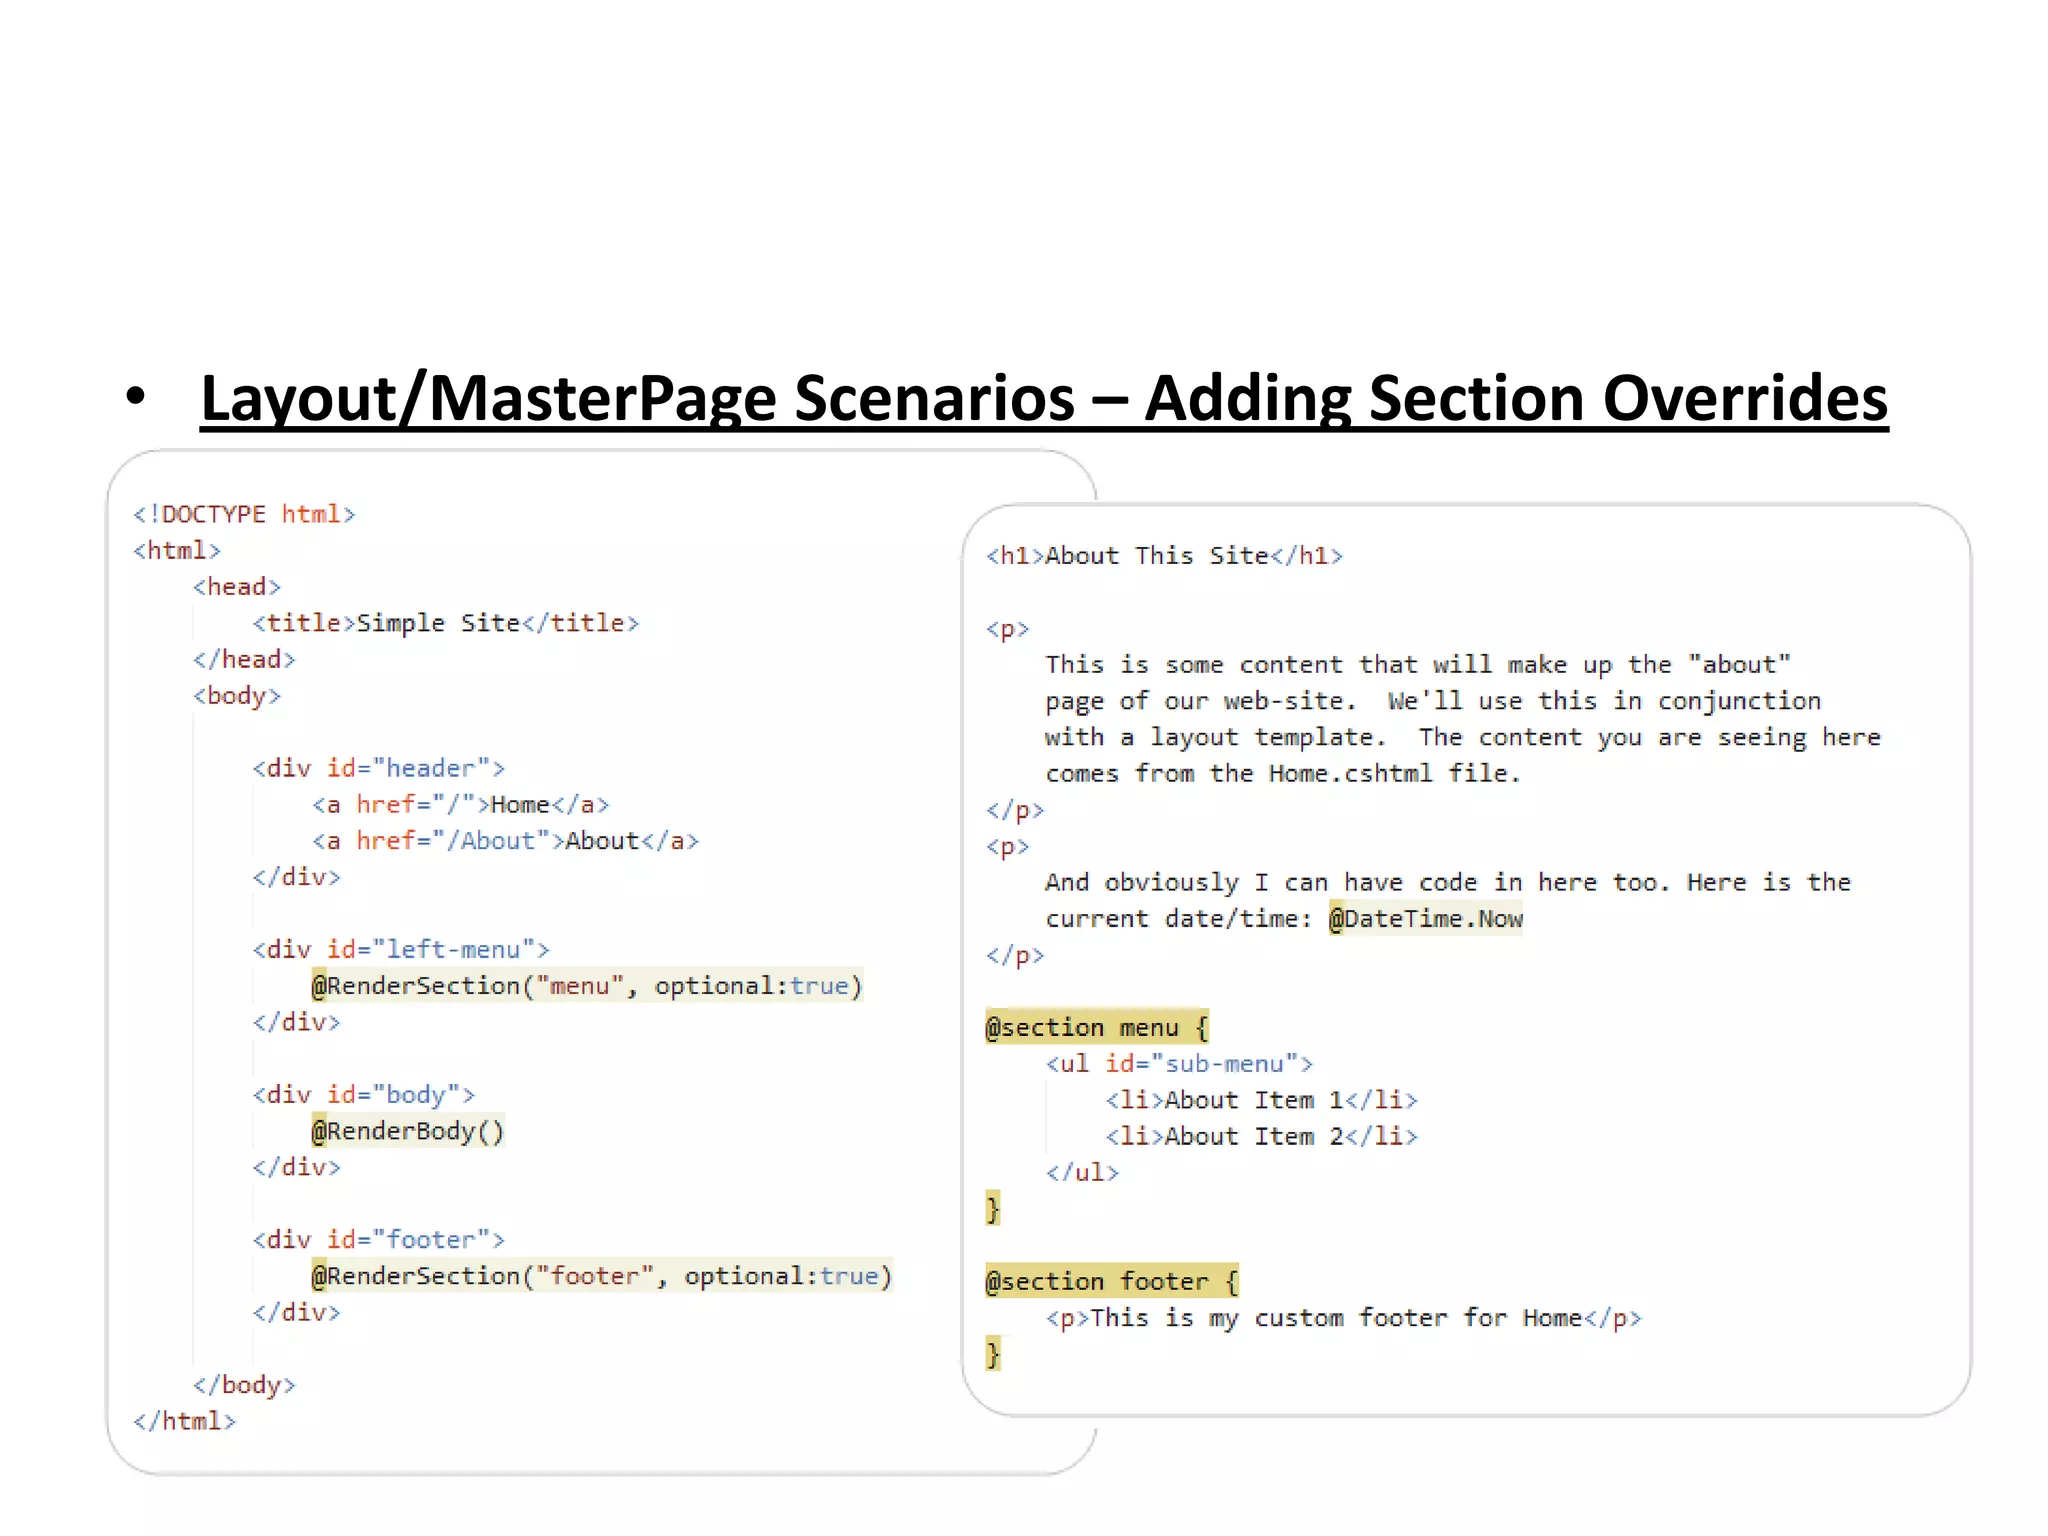Click the highlighted '@RenderSection("footer", optional:true)' line

602,1276
